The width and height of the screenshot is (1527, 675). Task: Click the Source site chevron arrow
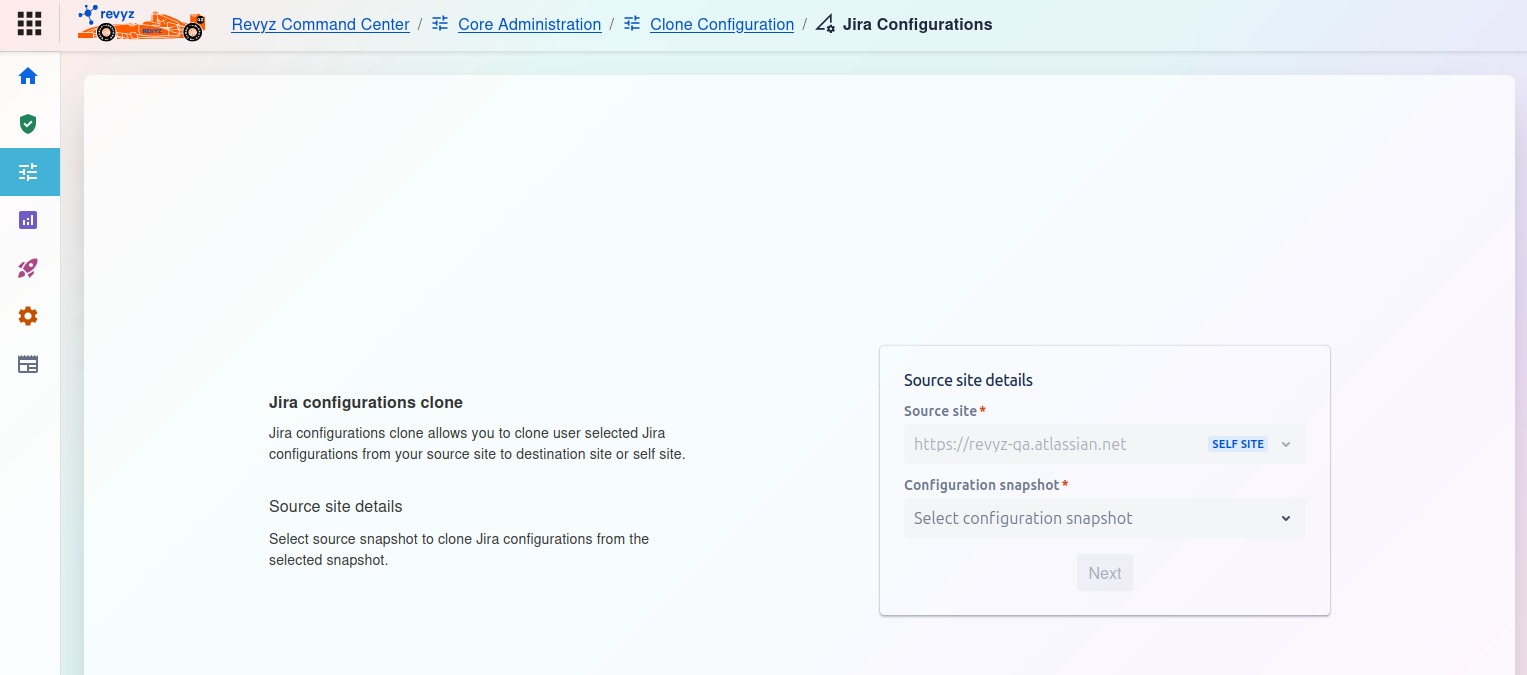[x=1286, y=444]
